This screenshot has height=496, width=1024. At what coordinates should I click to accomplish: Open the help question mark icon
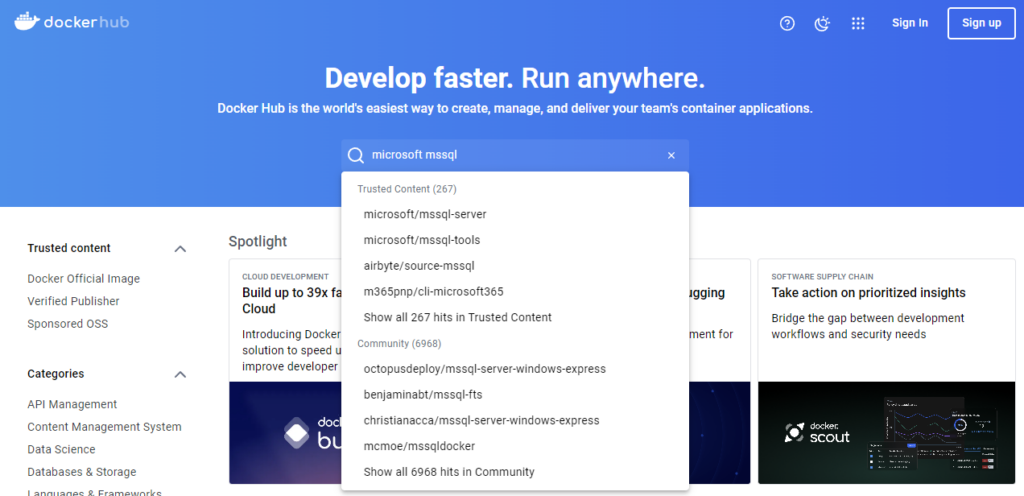(787, 23)
